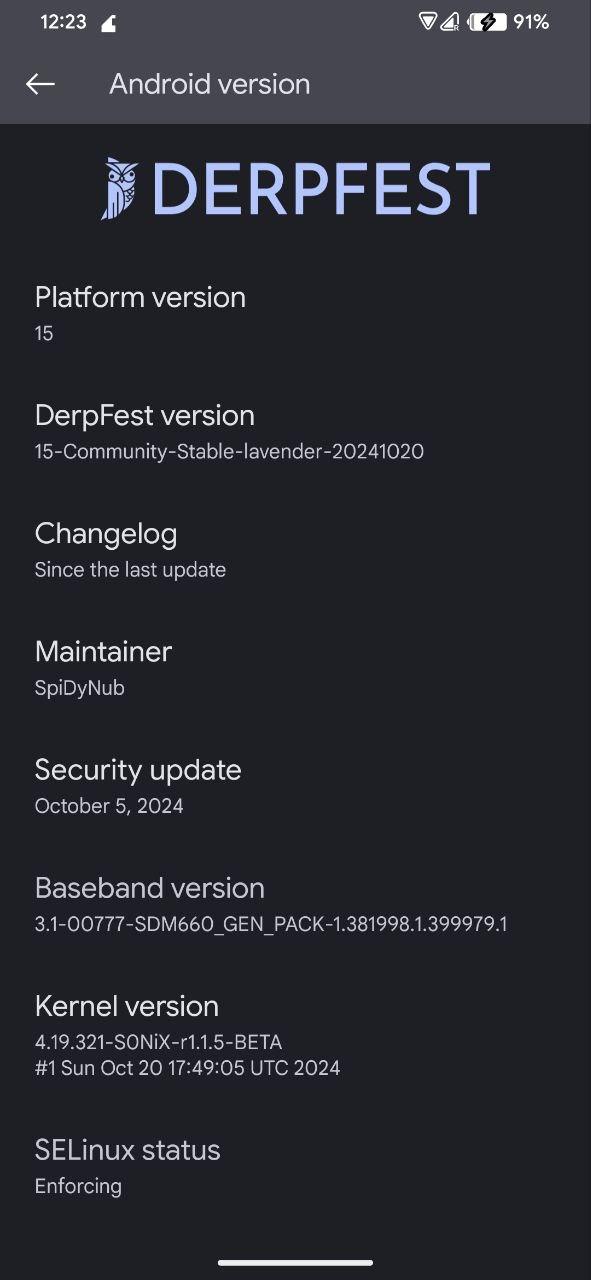Open the Security update entry
The height and width of the screenshot is (1280, 591).
[295, 786]
